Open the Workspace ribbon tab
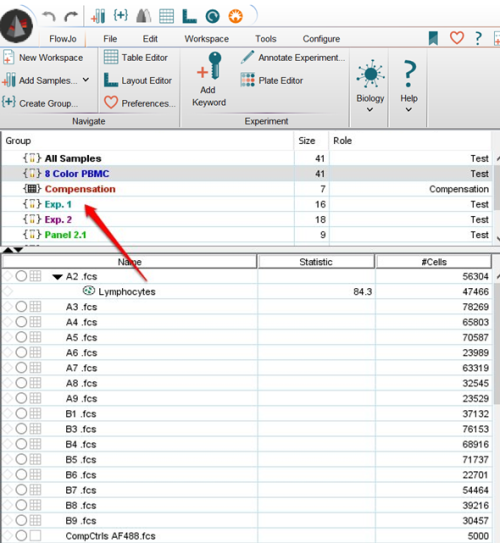 pyautogui.click(x=206, y=39)
